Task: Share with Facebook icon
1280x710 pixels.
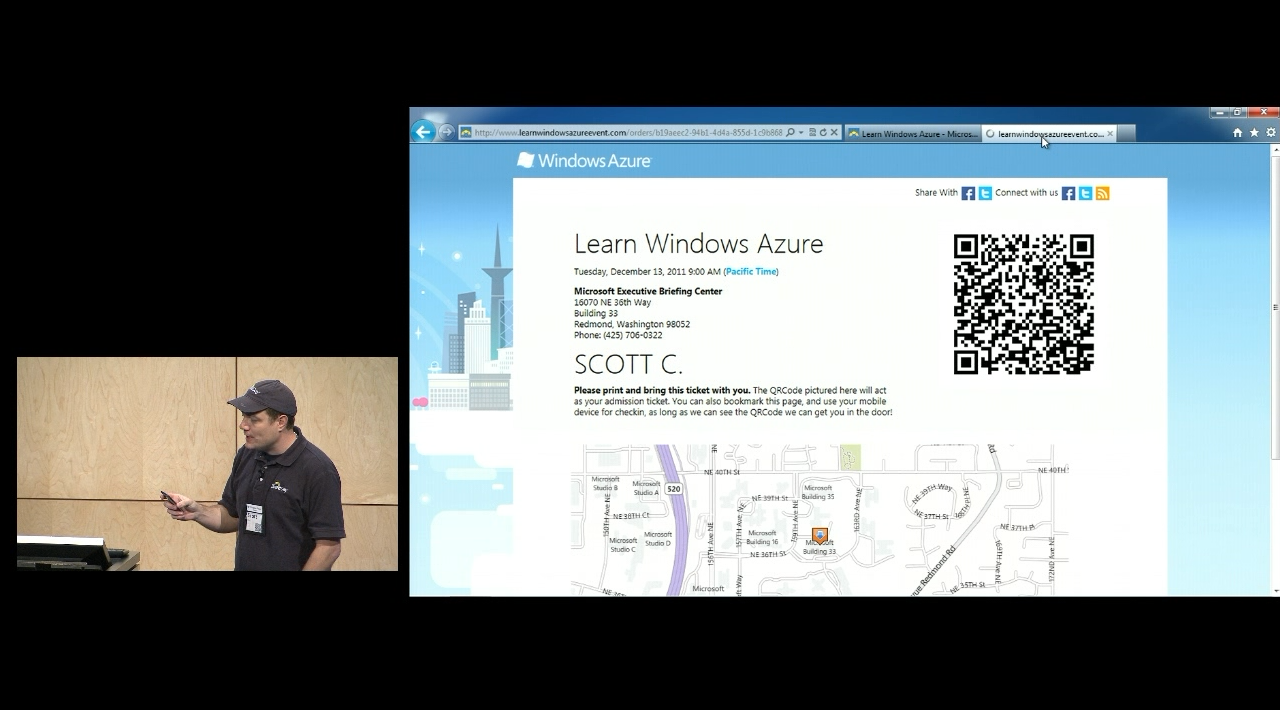Action: click(968, 193)
